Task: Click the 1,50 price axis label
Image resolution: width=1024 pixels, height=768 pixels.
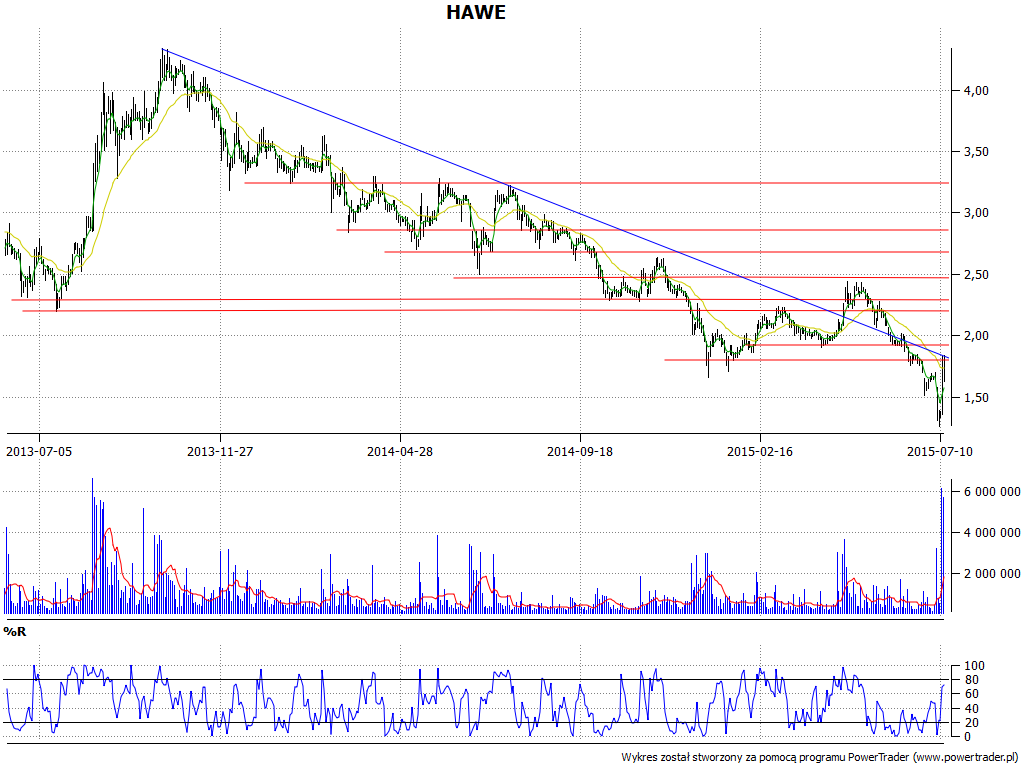Action: [976, 397]
